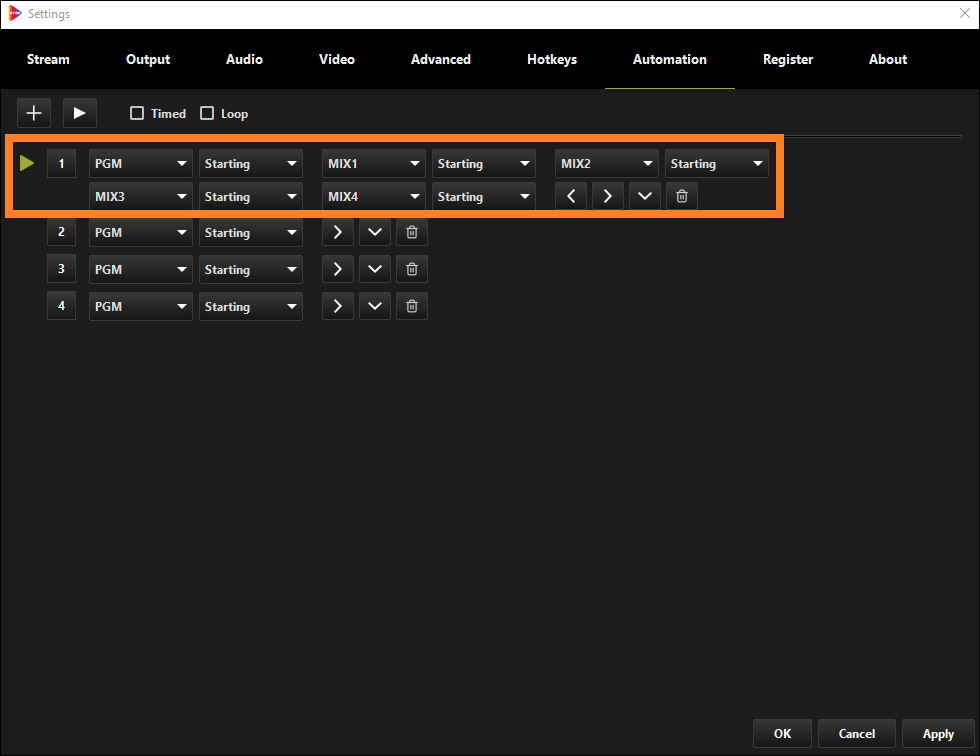Enable the Loop option

[206, 113]
